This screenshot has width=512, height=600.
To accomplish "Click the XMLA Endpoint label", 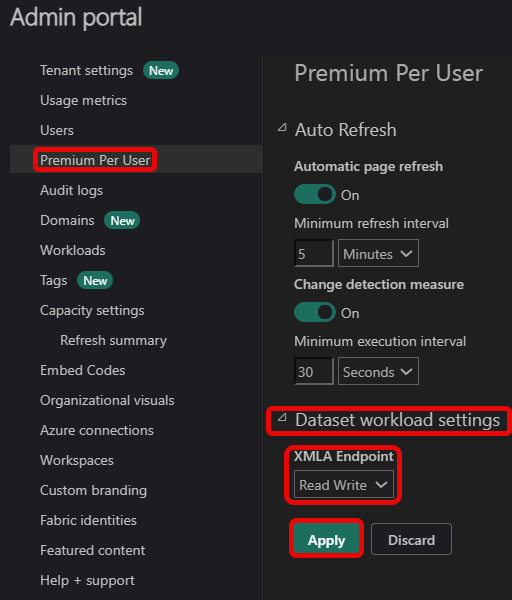I will [344, 456].
